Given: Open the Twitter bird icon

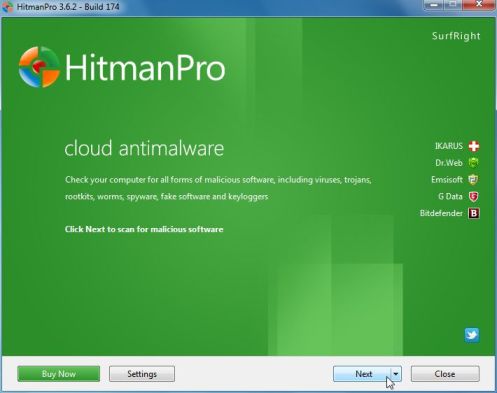Looking at the screenshot, I should (x=472, y=335).
